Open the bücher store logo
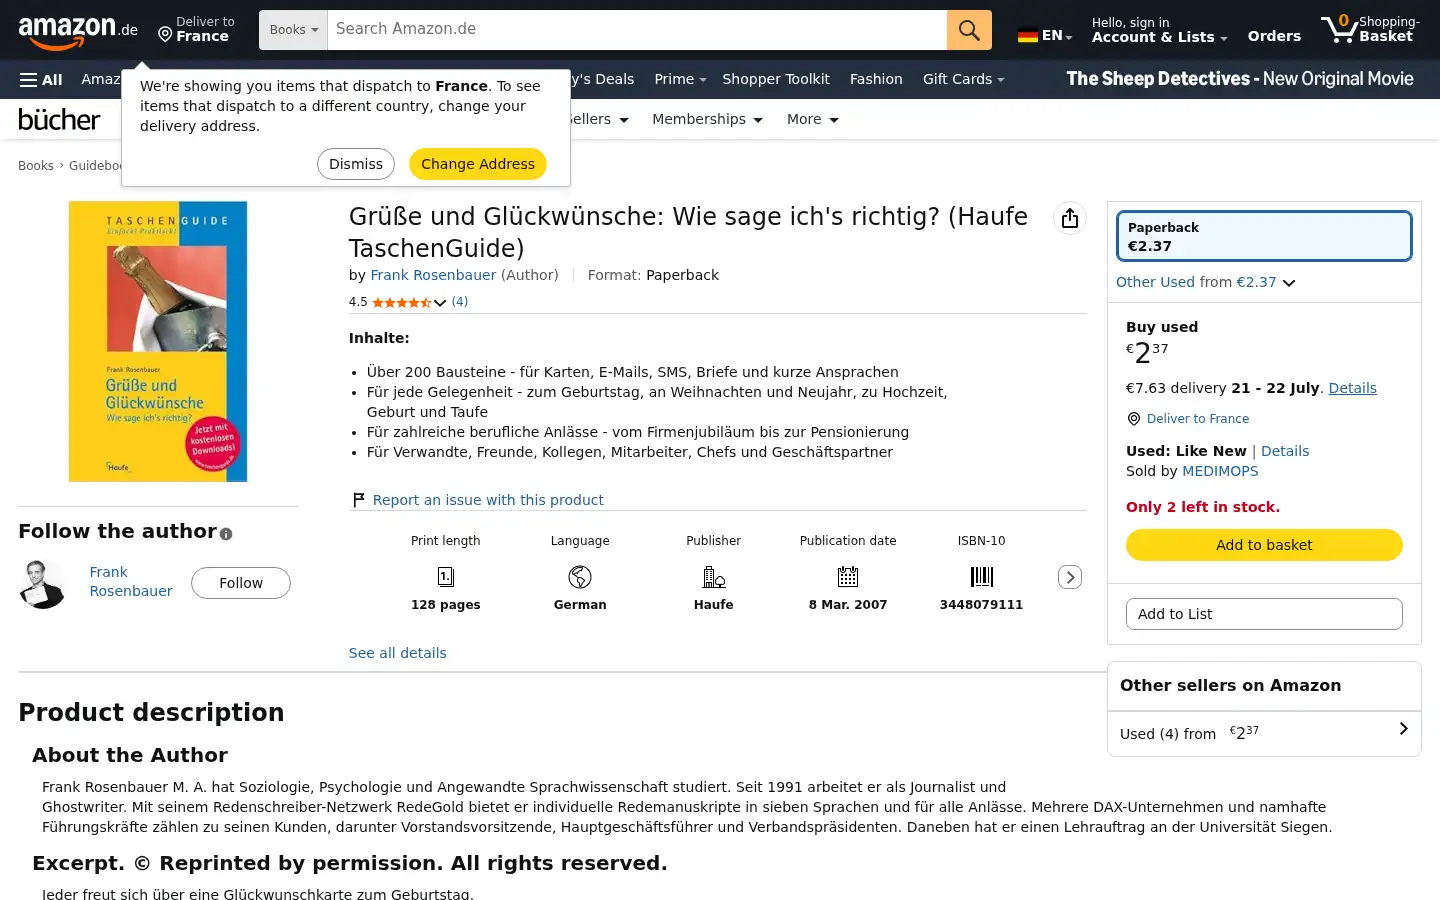This screenshot has height=900, width=1440. pyautogui.click(x=59, y=120)
